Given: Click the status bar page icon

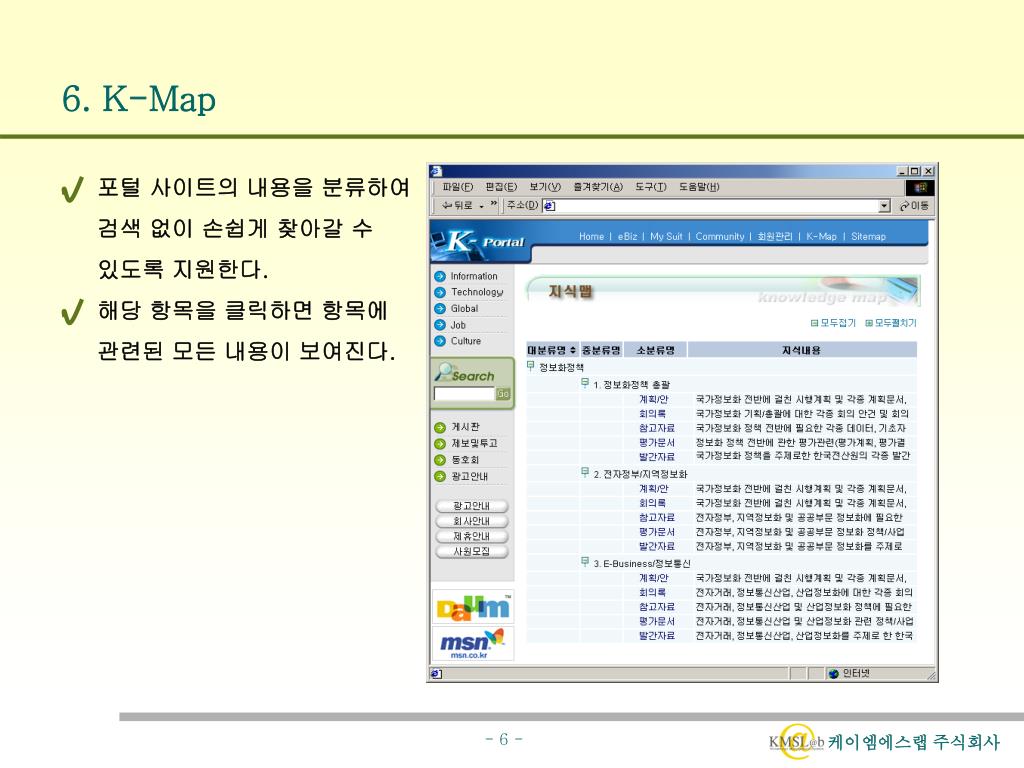Looking at the screenshot, I should point(436,673).
